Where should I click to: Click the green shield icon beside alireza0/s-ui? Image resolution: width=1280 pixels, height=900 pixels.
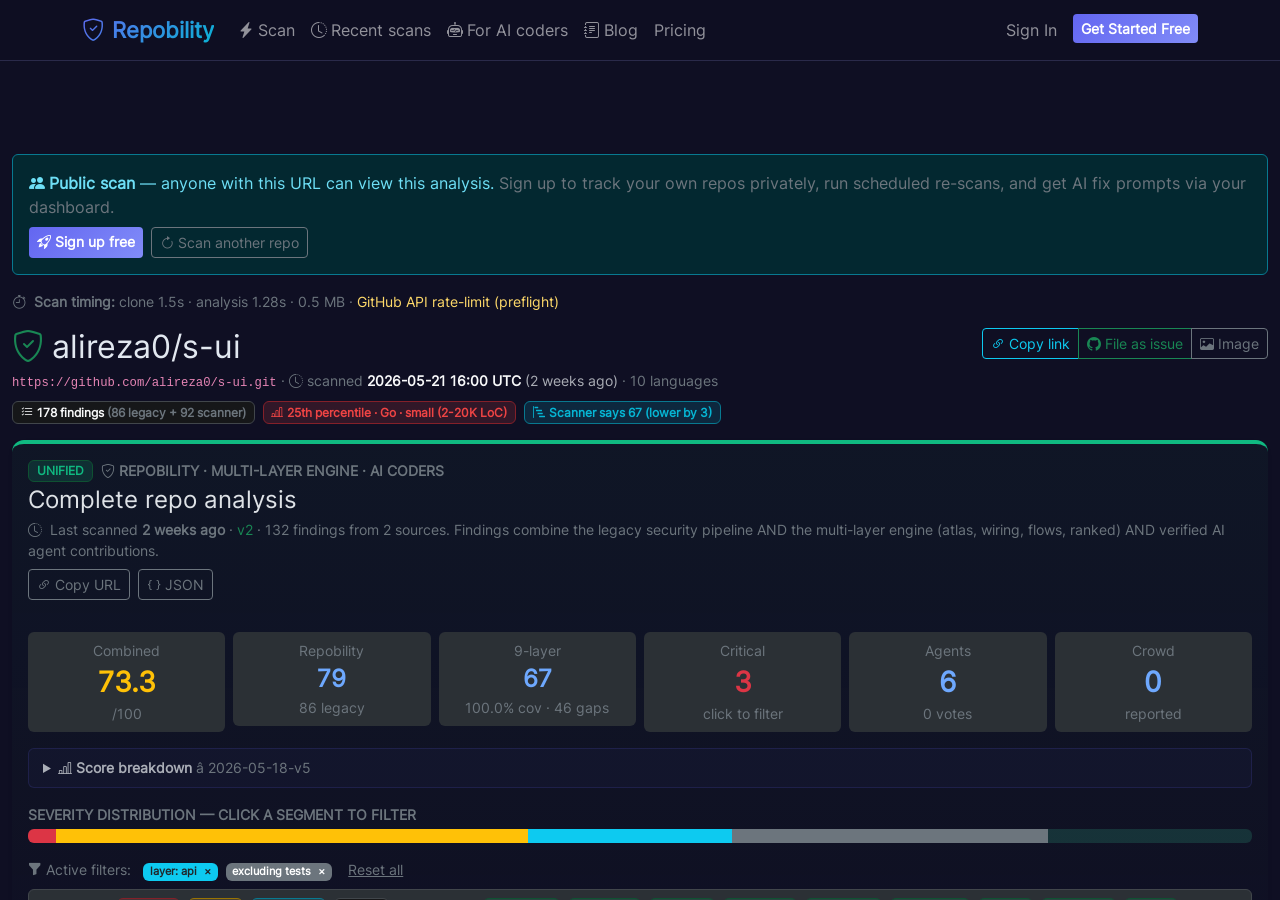click(x=28, y=346)
